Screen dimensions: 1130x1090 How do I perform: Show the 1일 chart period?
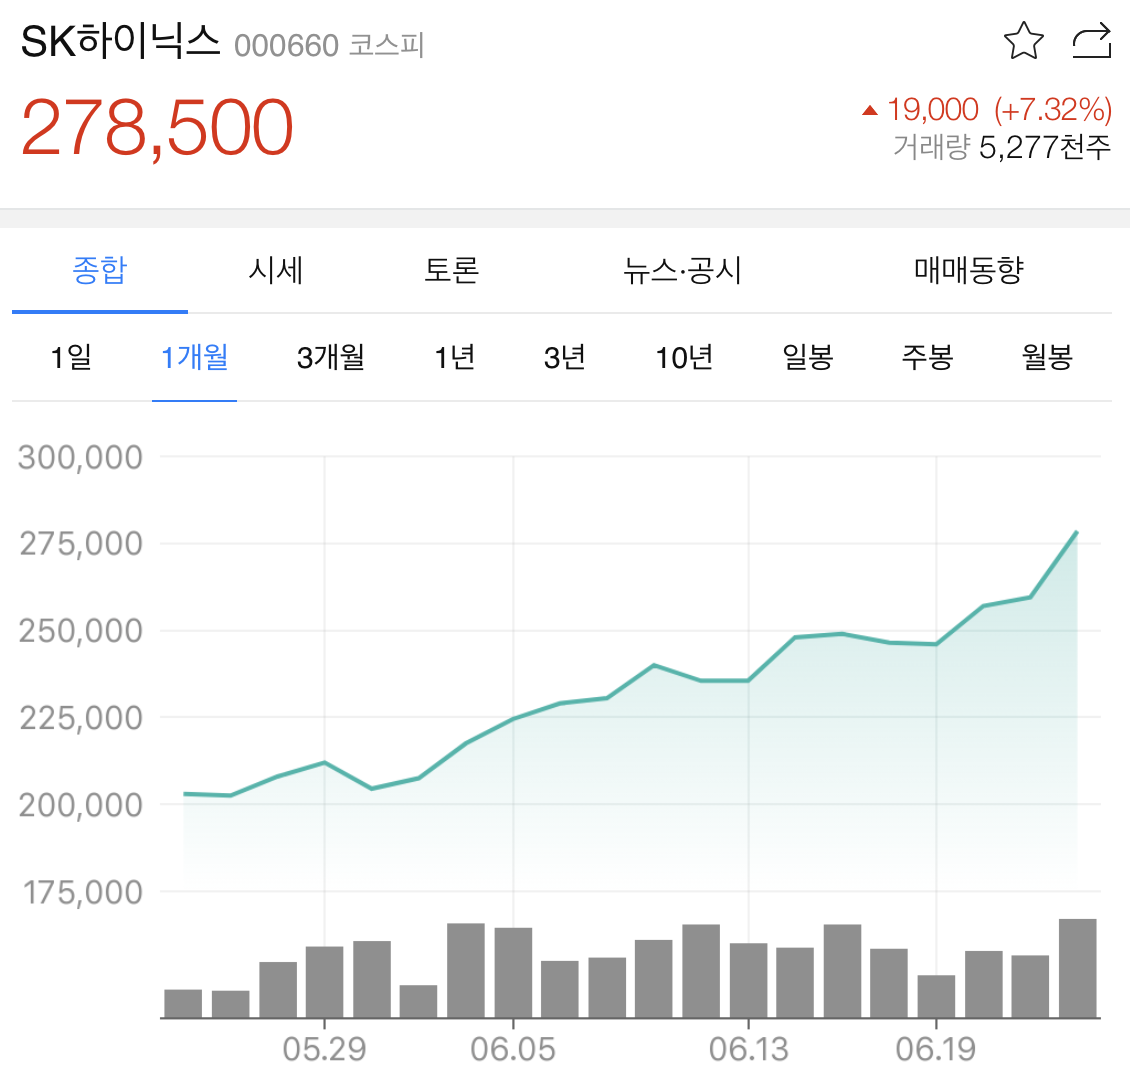(71, 358)
